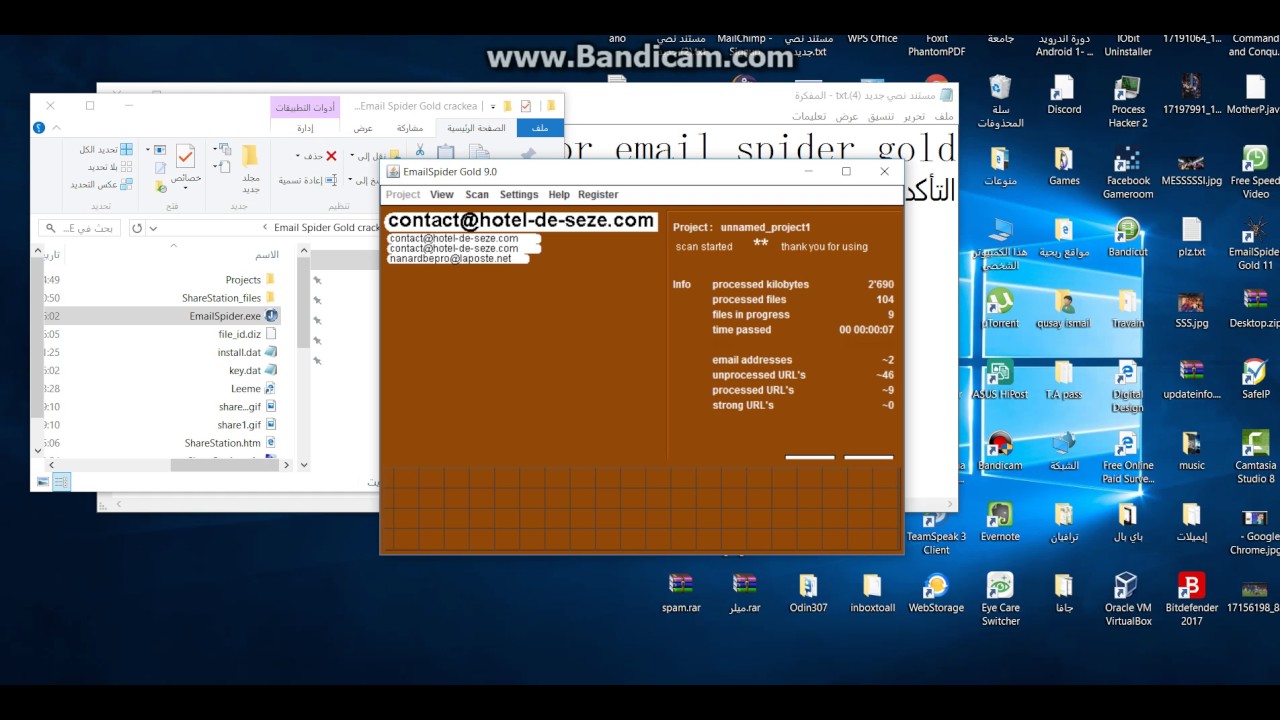The height and width of the screenshot is (720, 1280).
Task: Select file_id.diz in the file list
Action: [248, 334]
